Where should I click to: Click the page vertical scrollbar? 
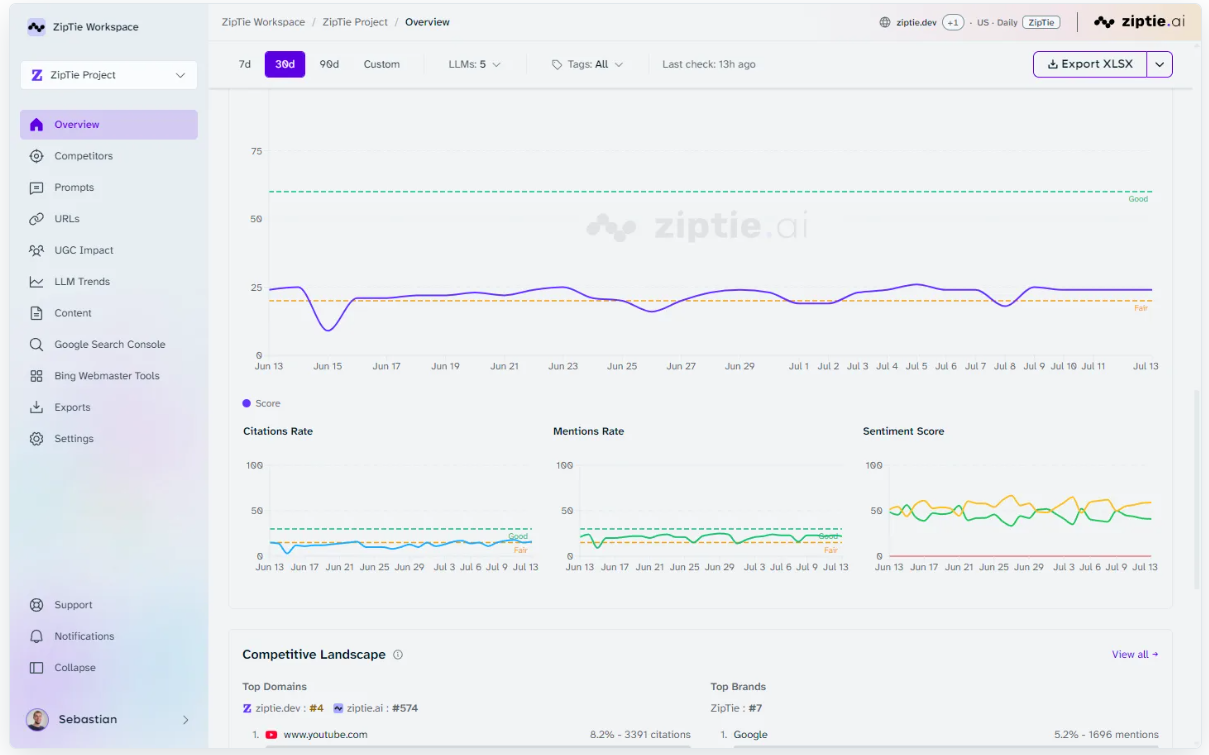coord(1197,488)
